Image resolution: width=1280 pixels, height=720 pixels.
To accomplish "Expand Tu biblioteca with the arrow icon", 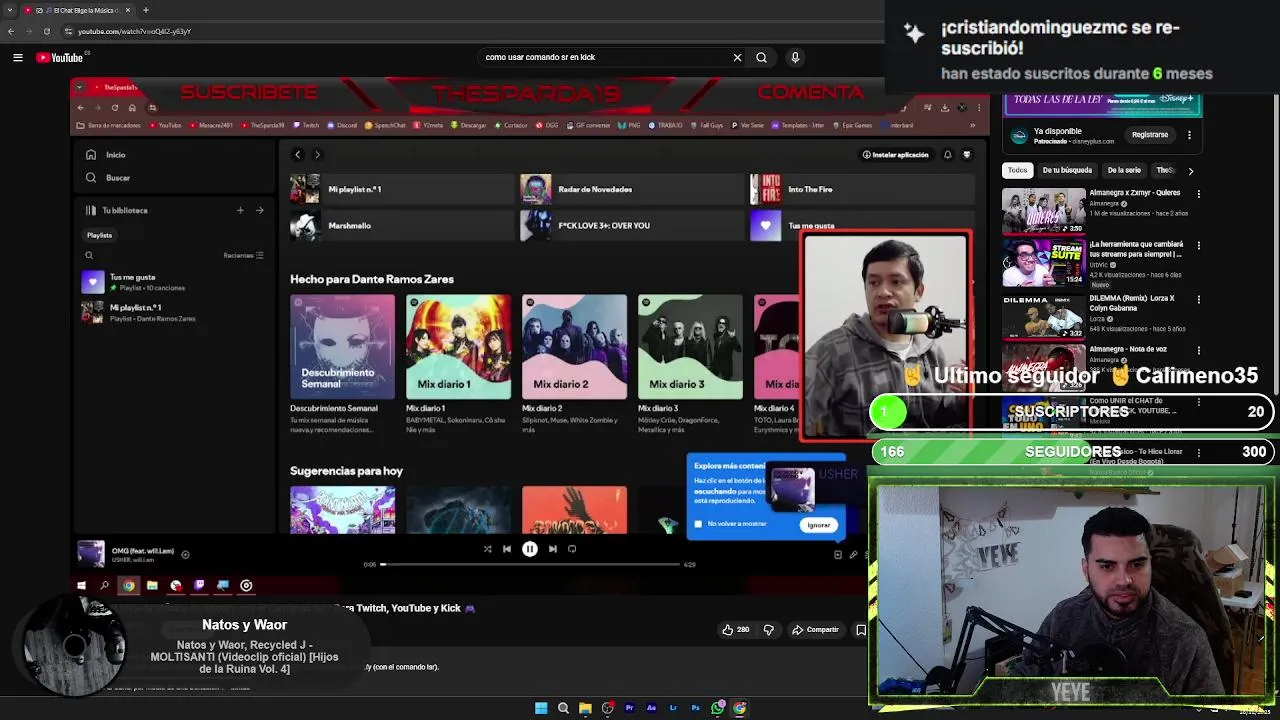I will 259,210.
